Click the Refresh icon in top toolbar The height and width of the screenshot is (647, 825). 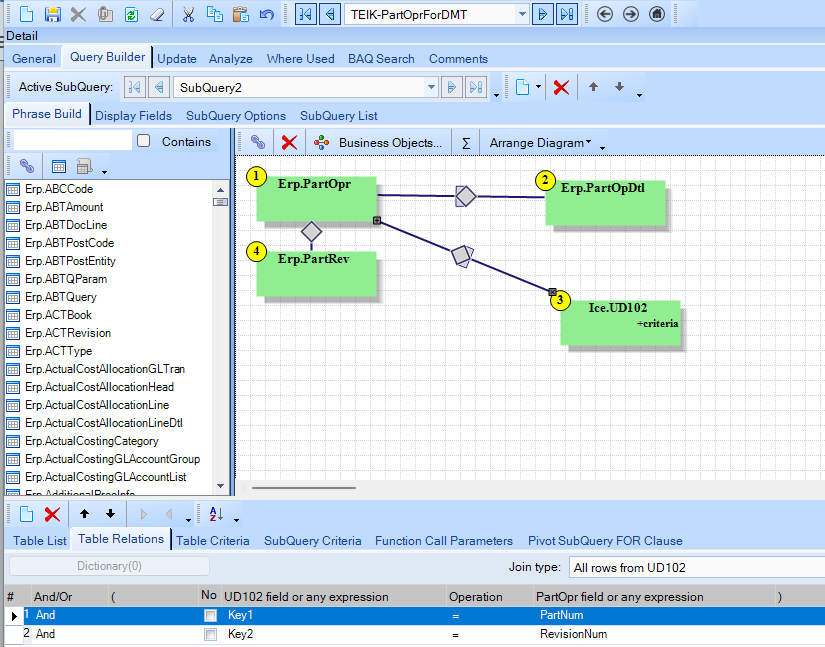click(x=132, y=14)
